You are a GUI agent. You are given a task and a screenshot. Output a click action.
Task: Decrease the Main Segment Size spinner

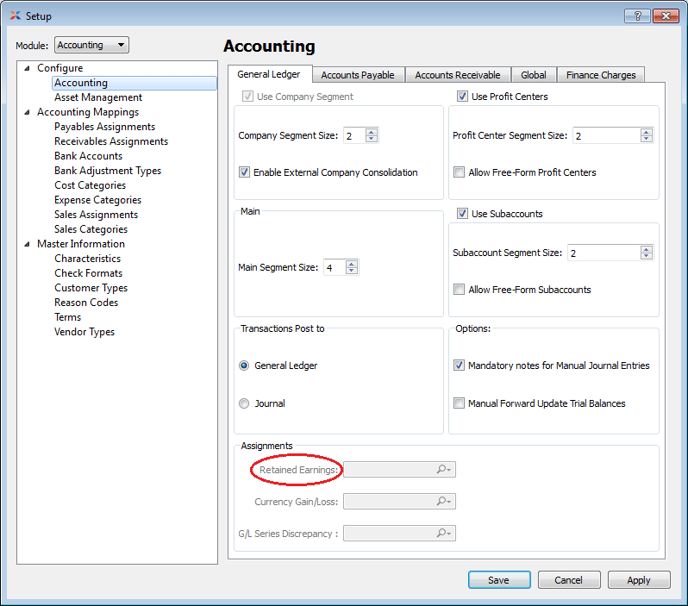pyautogui.click(x=351, y=272)
